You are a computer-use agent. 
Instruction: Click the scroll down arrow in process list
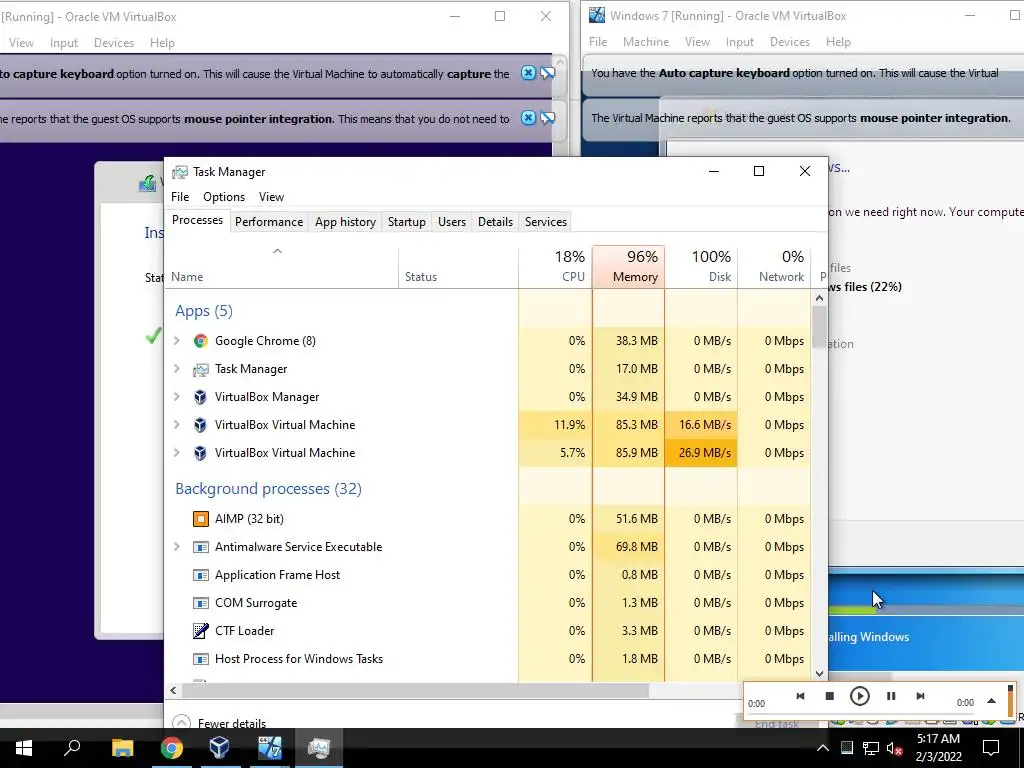click(820, 674)
